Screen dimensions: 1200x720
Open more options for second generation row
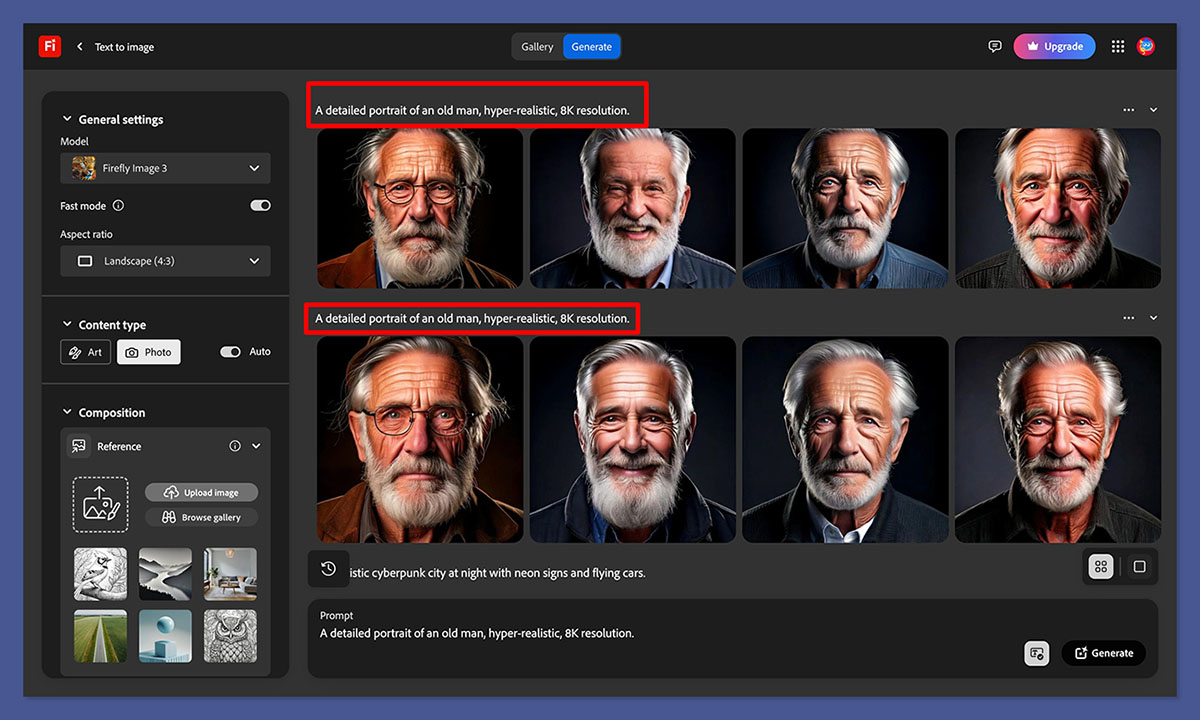(x=1129, y=318)
